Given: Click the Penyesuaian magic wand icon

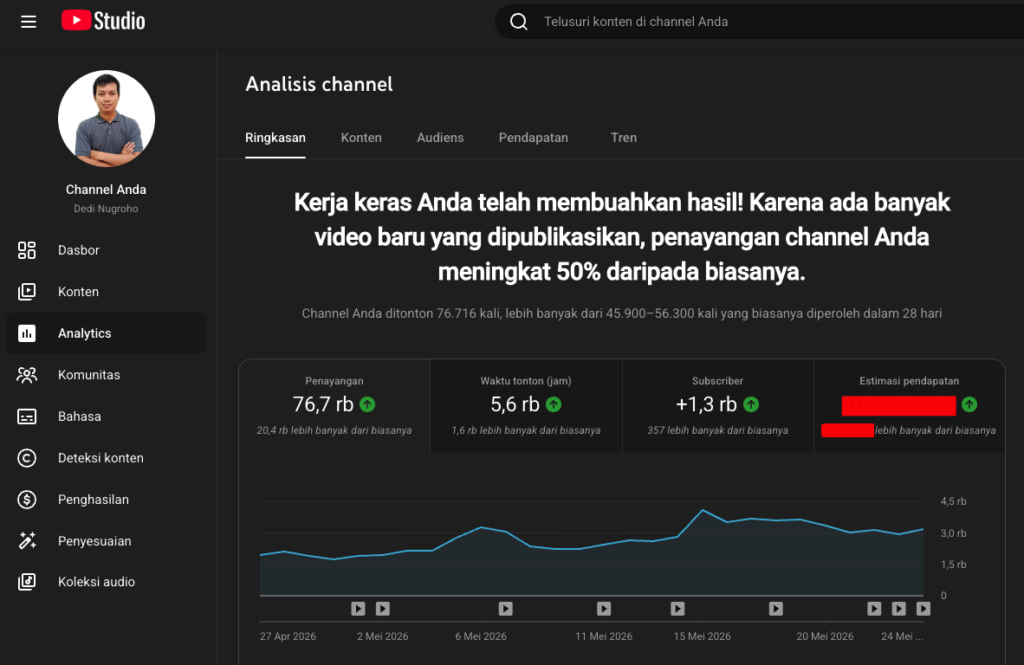Looking at the screenshot, I should click(27, 541).
